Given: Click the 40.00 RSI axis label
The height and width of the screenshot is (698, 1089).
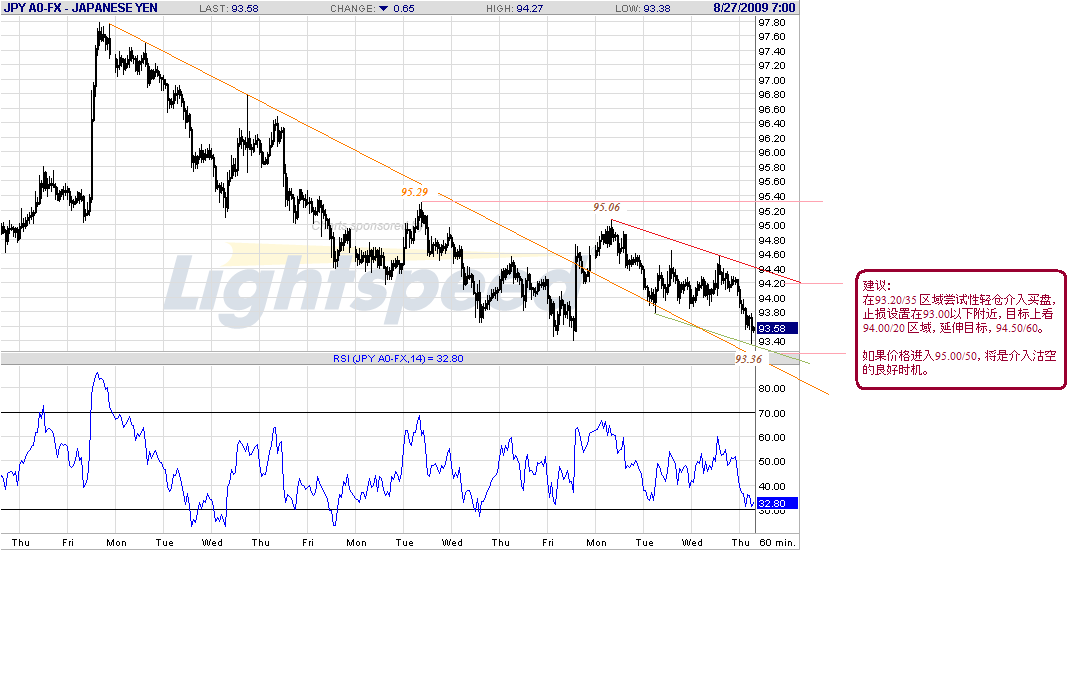Looking at the screenshot, I should click(x=772, y=486).
